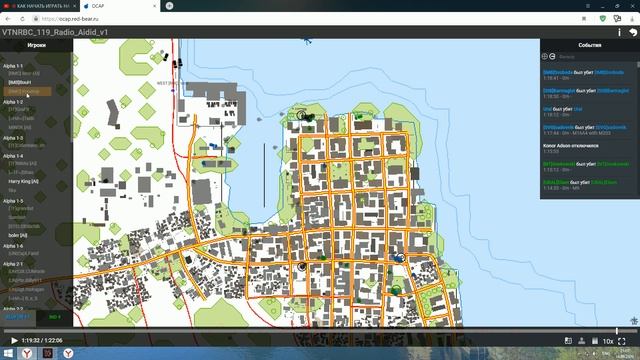Click the events panel scrollbar
The width and height of the screenshot is (640, 360).
638,65
